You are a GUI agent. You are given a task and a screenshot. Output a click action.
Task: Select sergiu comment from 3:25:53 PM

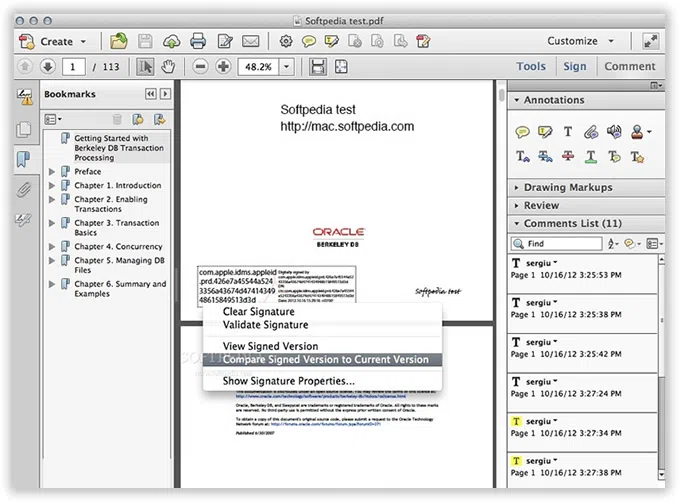[582, 274]
